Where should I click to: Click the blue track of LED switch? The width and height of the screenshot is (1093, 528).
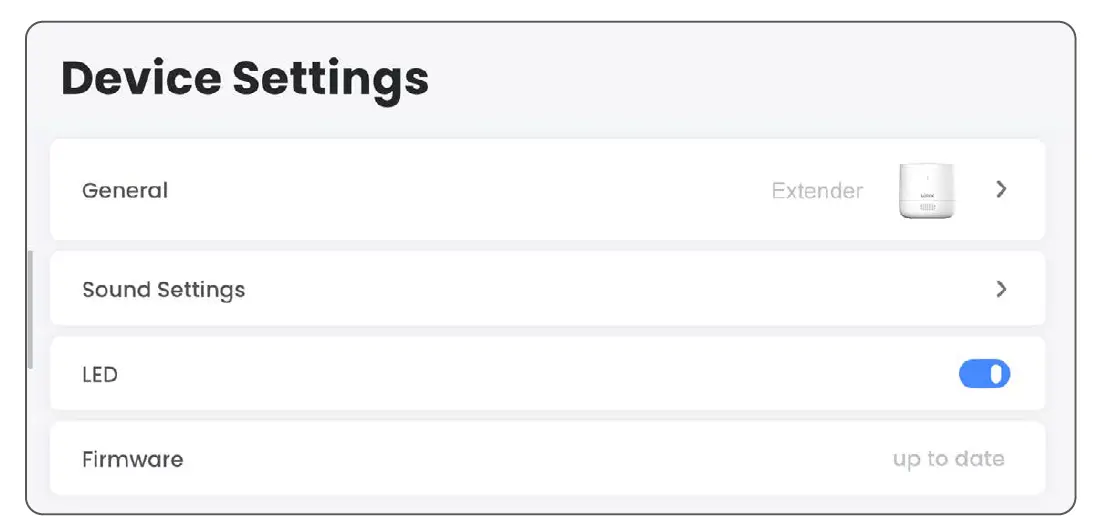(x=972, y=374)
